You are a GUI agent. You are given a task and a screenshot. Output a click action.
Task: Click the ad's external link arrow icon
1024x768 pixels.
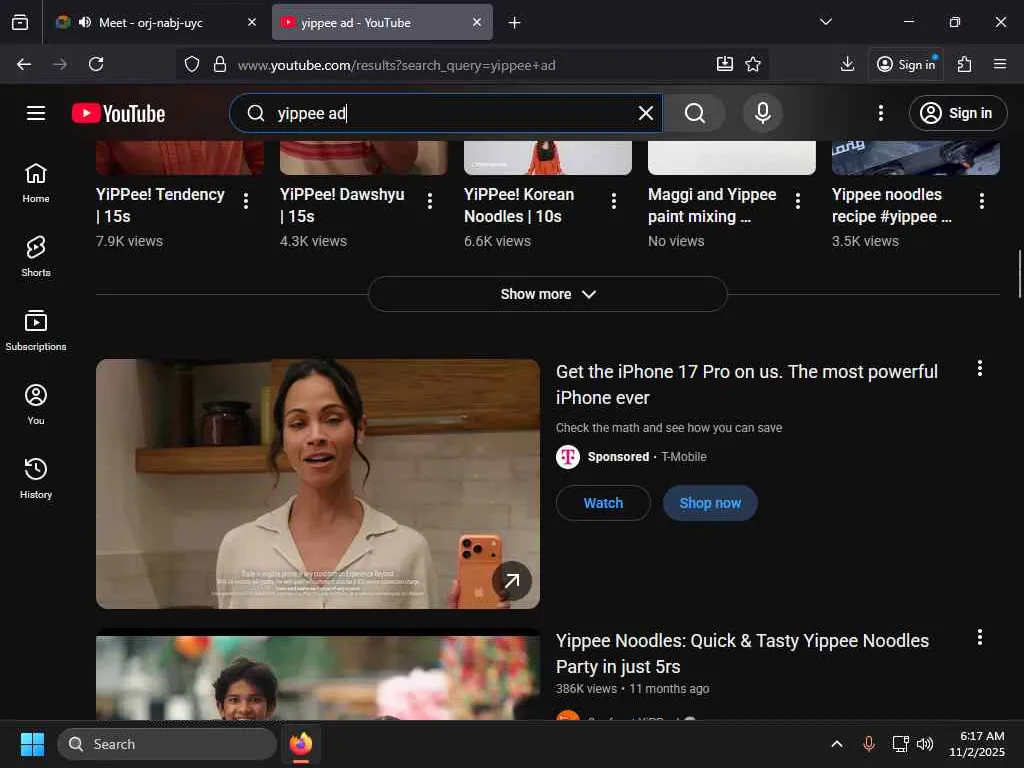point(511,581)
